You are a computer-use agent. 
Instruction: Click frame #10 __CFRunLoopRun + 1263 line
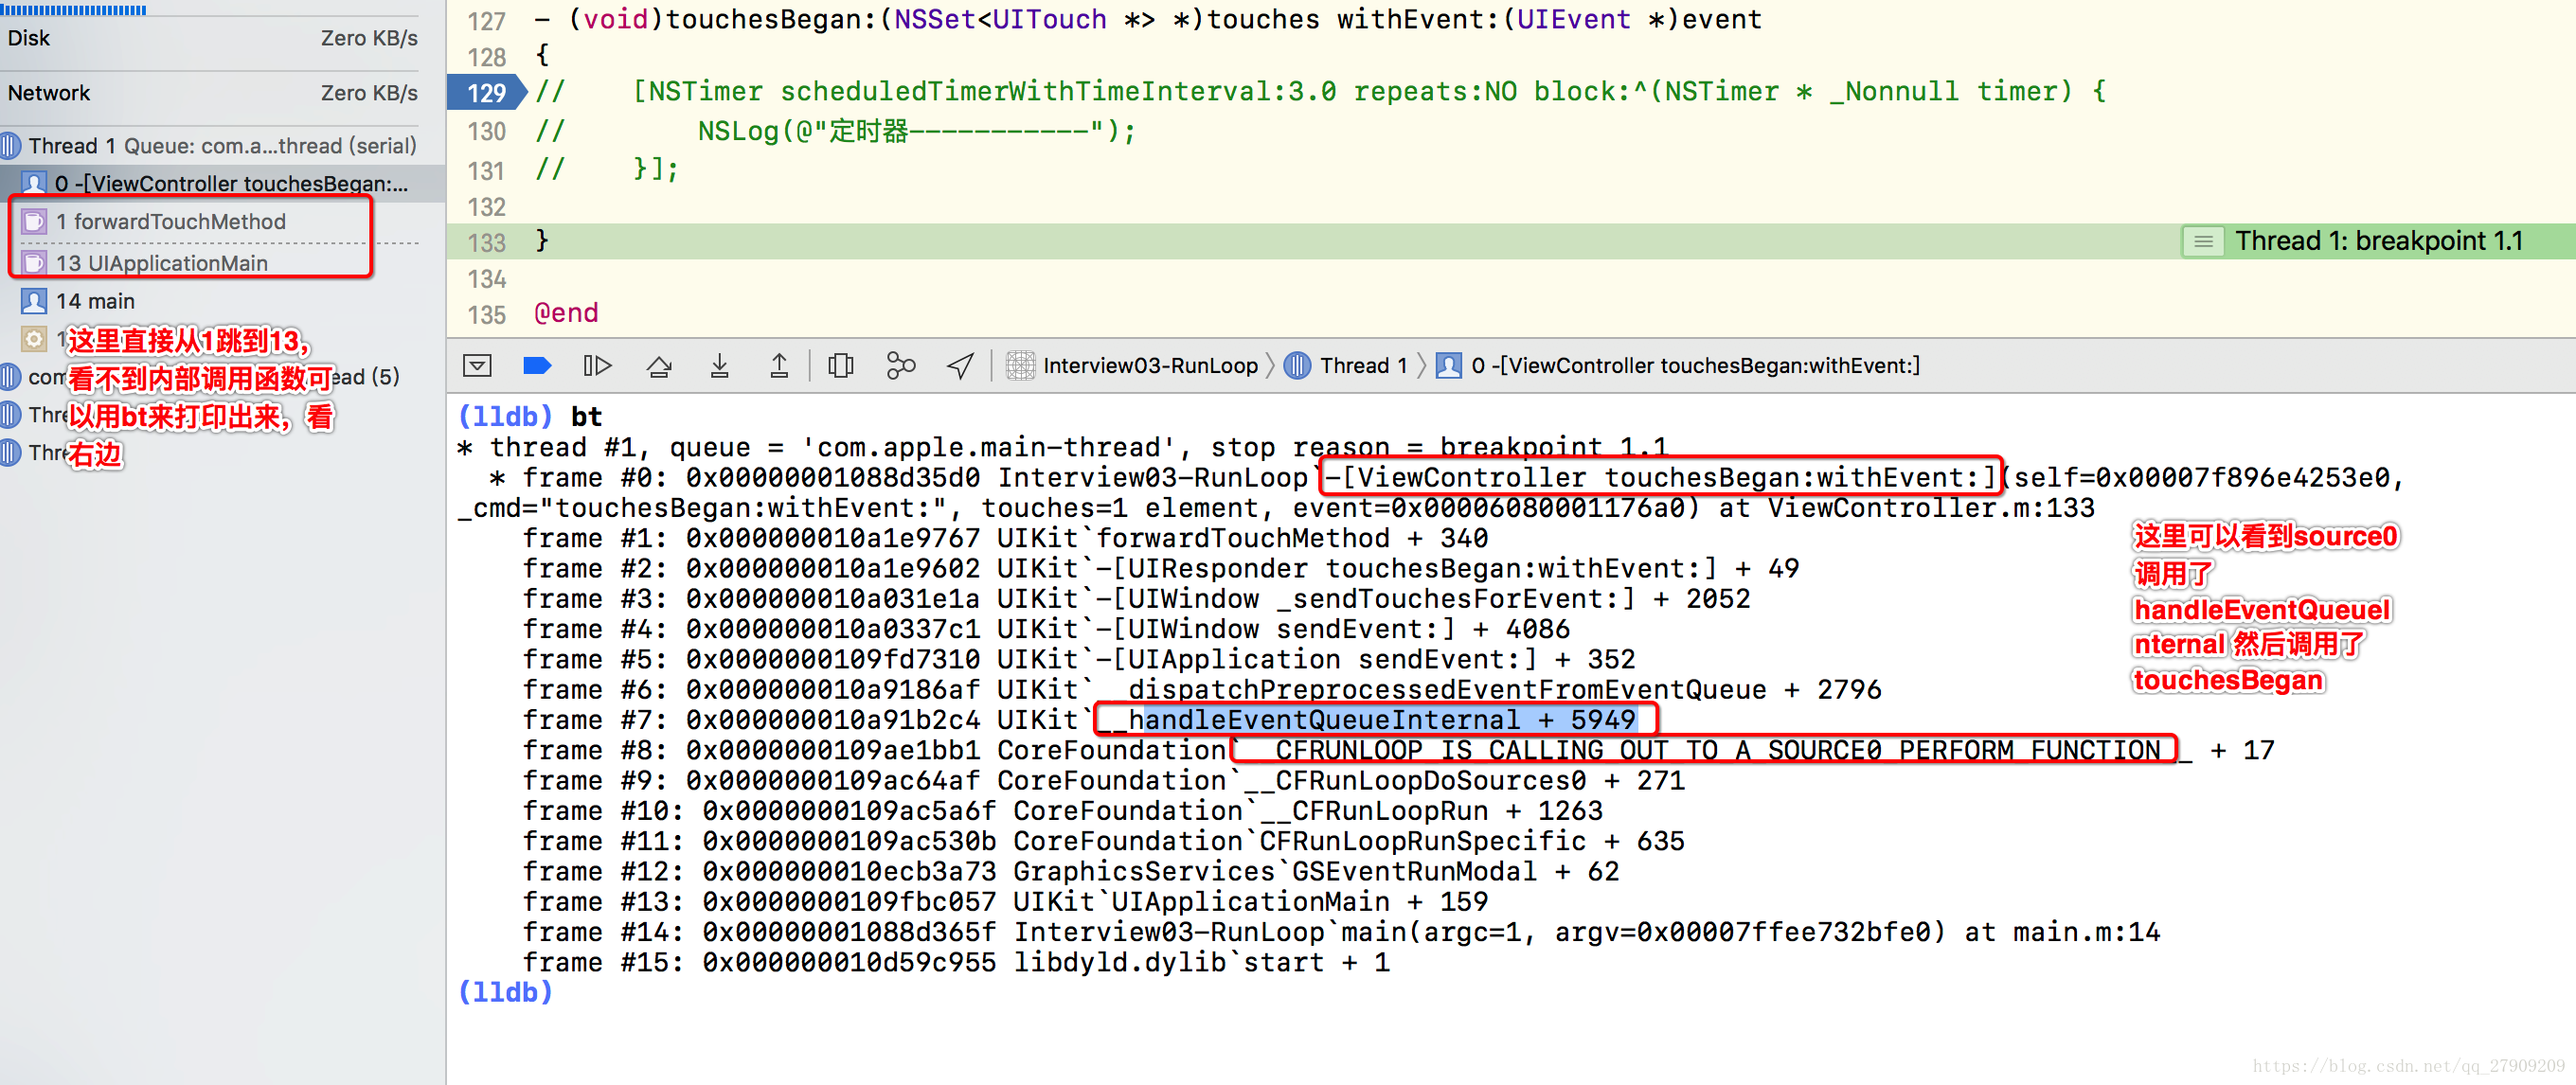click(1062, 811)
